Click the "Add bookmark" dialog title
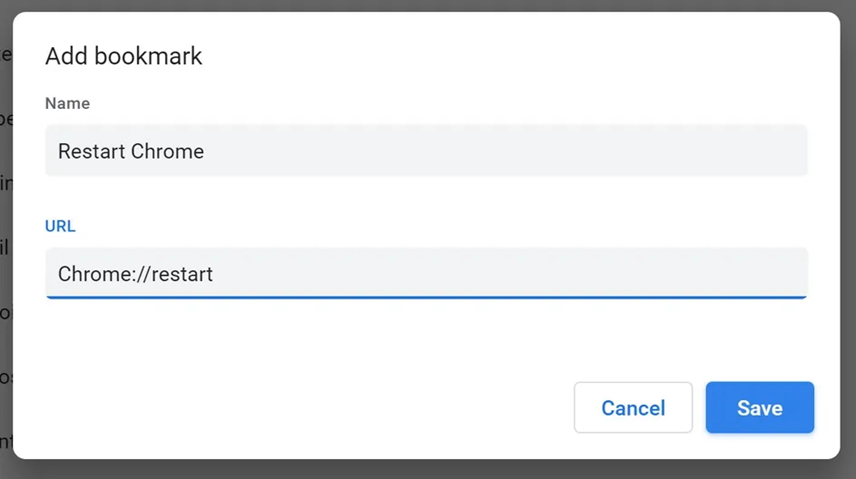856x479 pixels. pyautogui.click(x=123, y=56)
